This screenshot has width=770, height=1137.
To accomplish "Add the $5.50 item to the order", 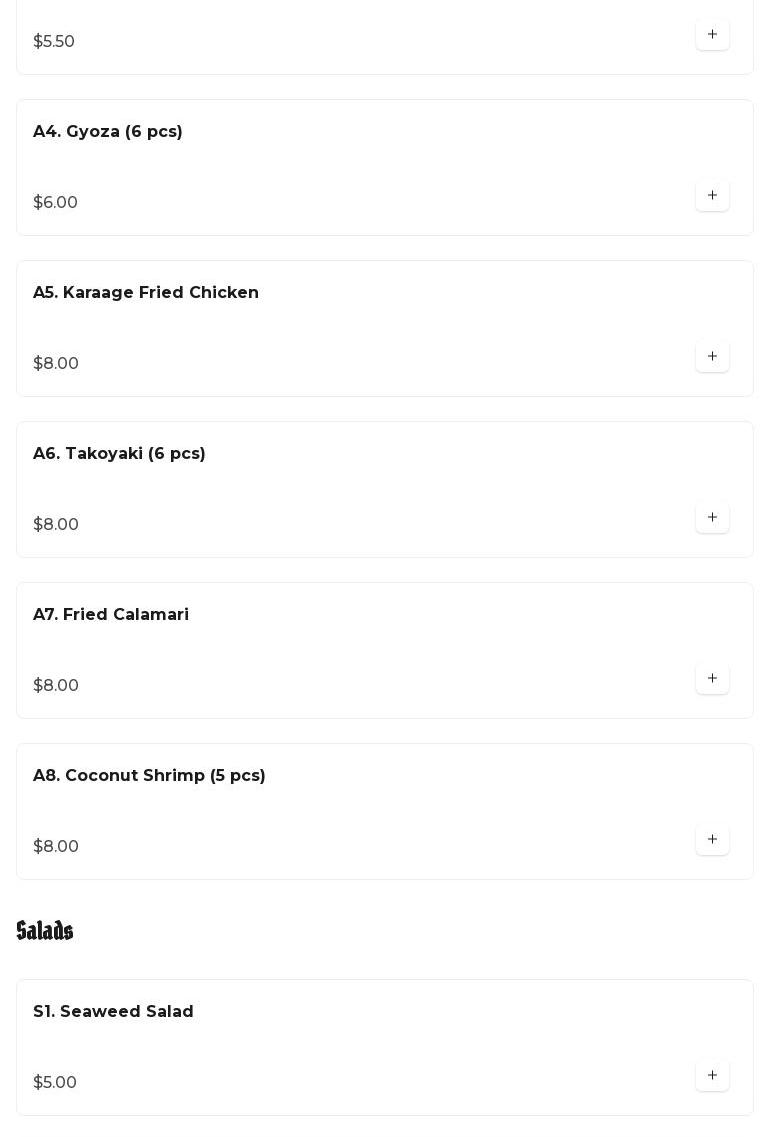I will [x=712, y=35].
